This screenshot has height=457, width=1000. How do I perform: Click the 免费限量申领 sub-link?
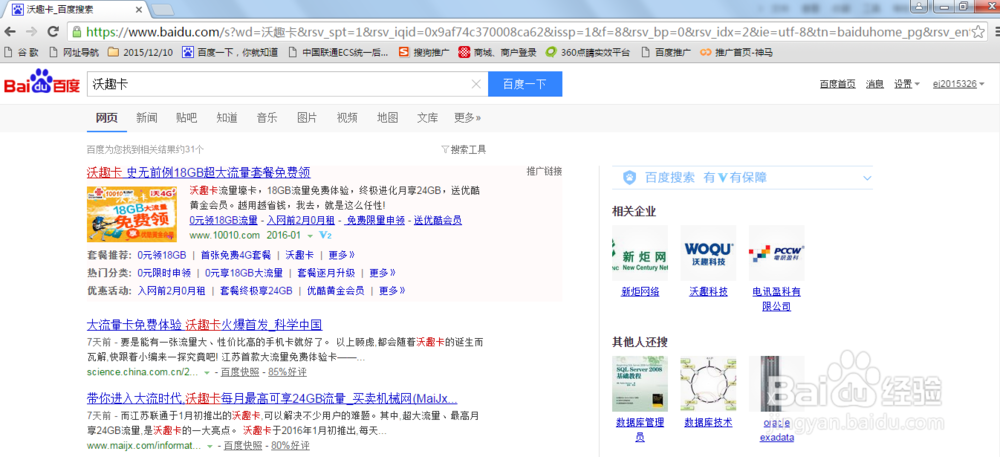click(376, 220)
